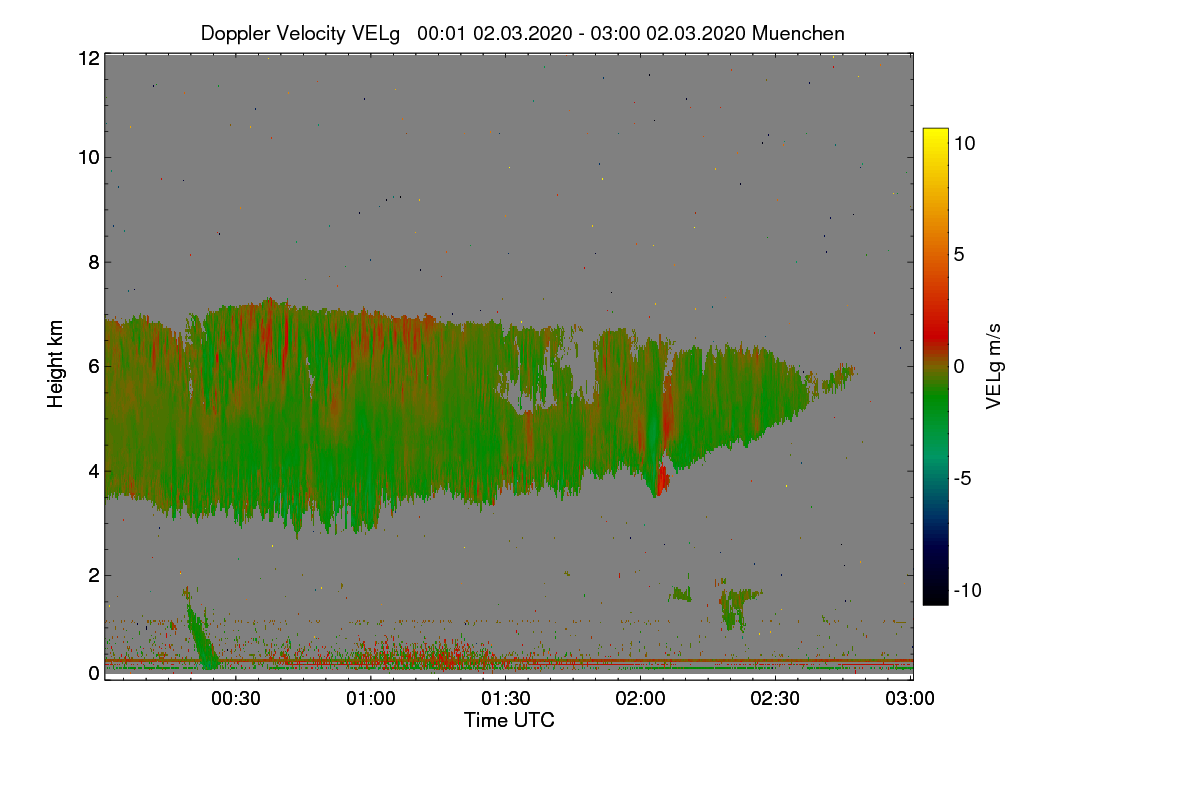This screenshot has height=800, width=1200.
Task: Select the 'Muenchen' station name in the title
Action: pos(798,33)
